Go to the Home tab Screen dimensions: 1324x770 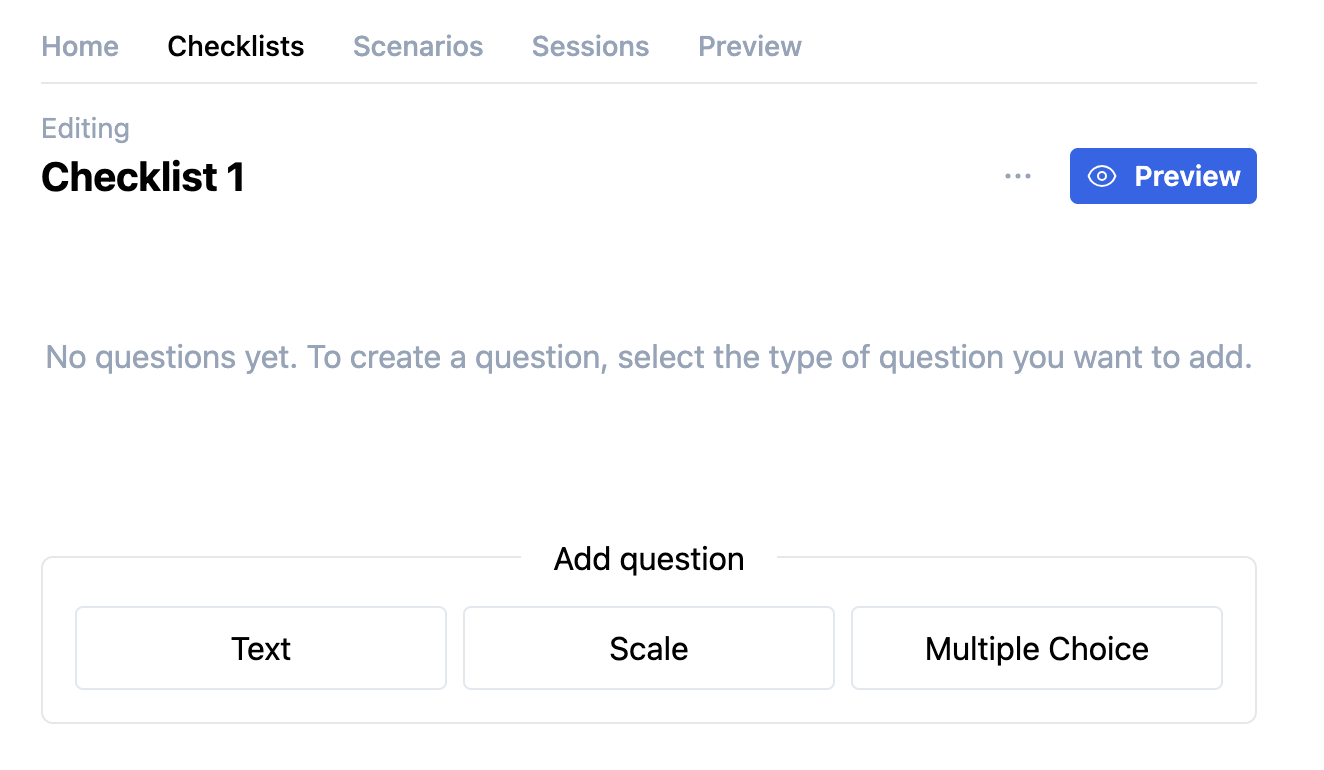coord(80,46)
